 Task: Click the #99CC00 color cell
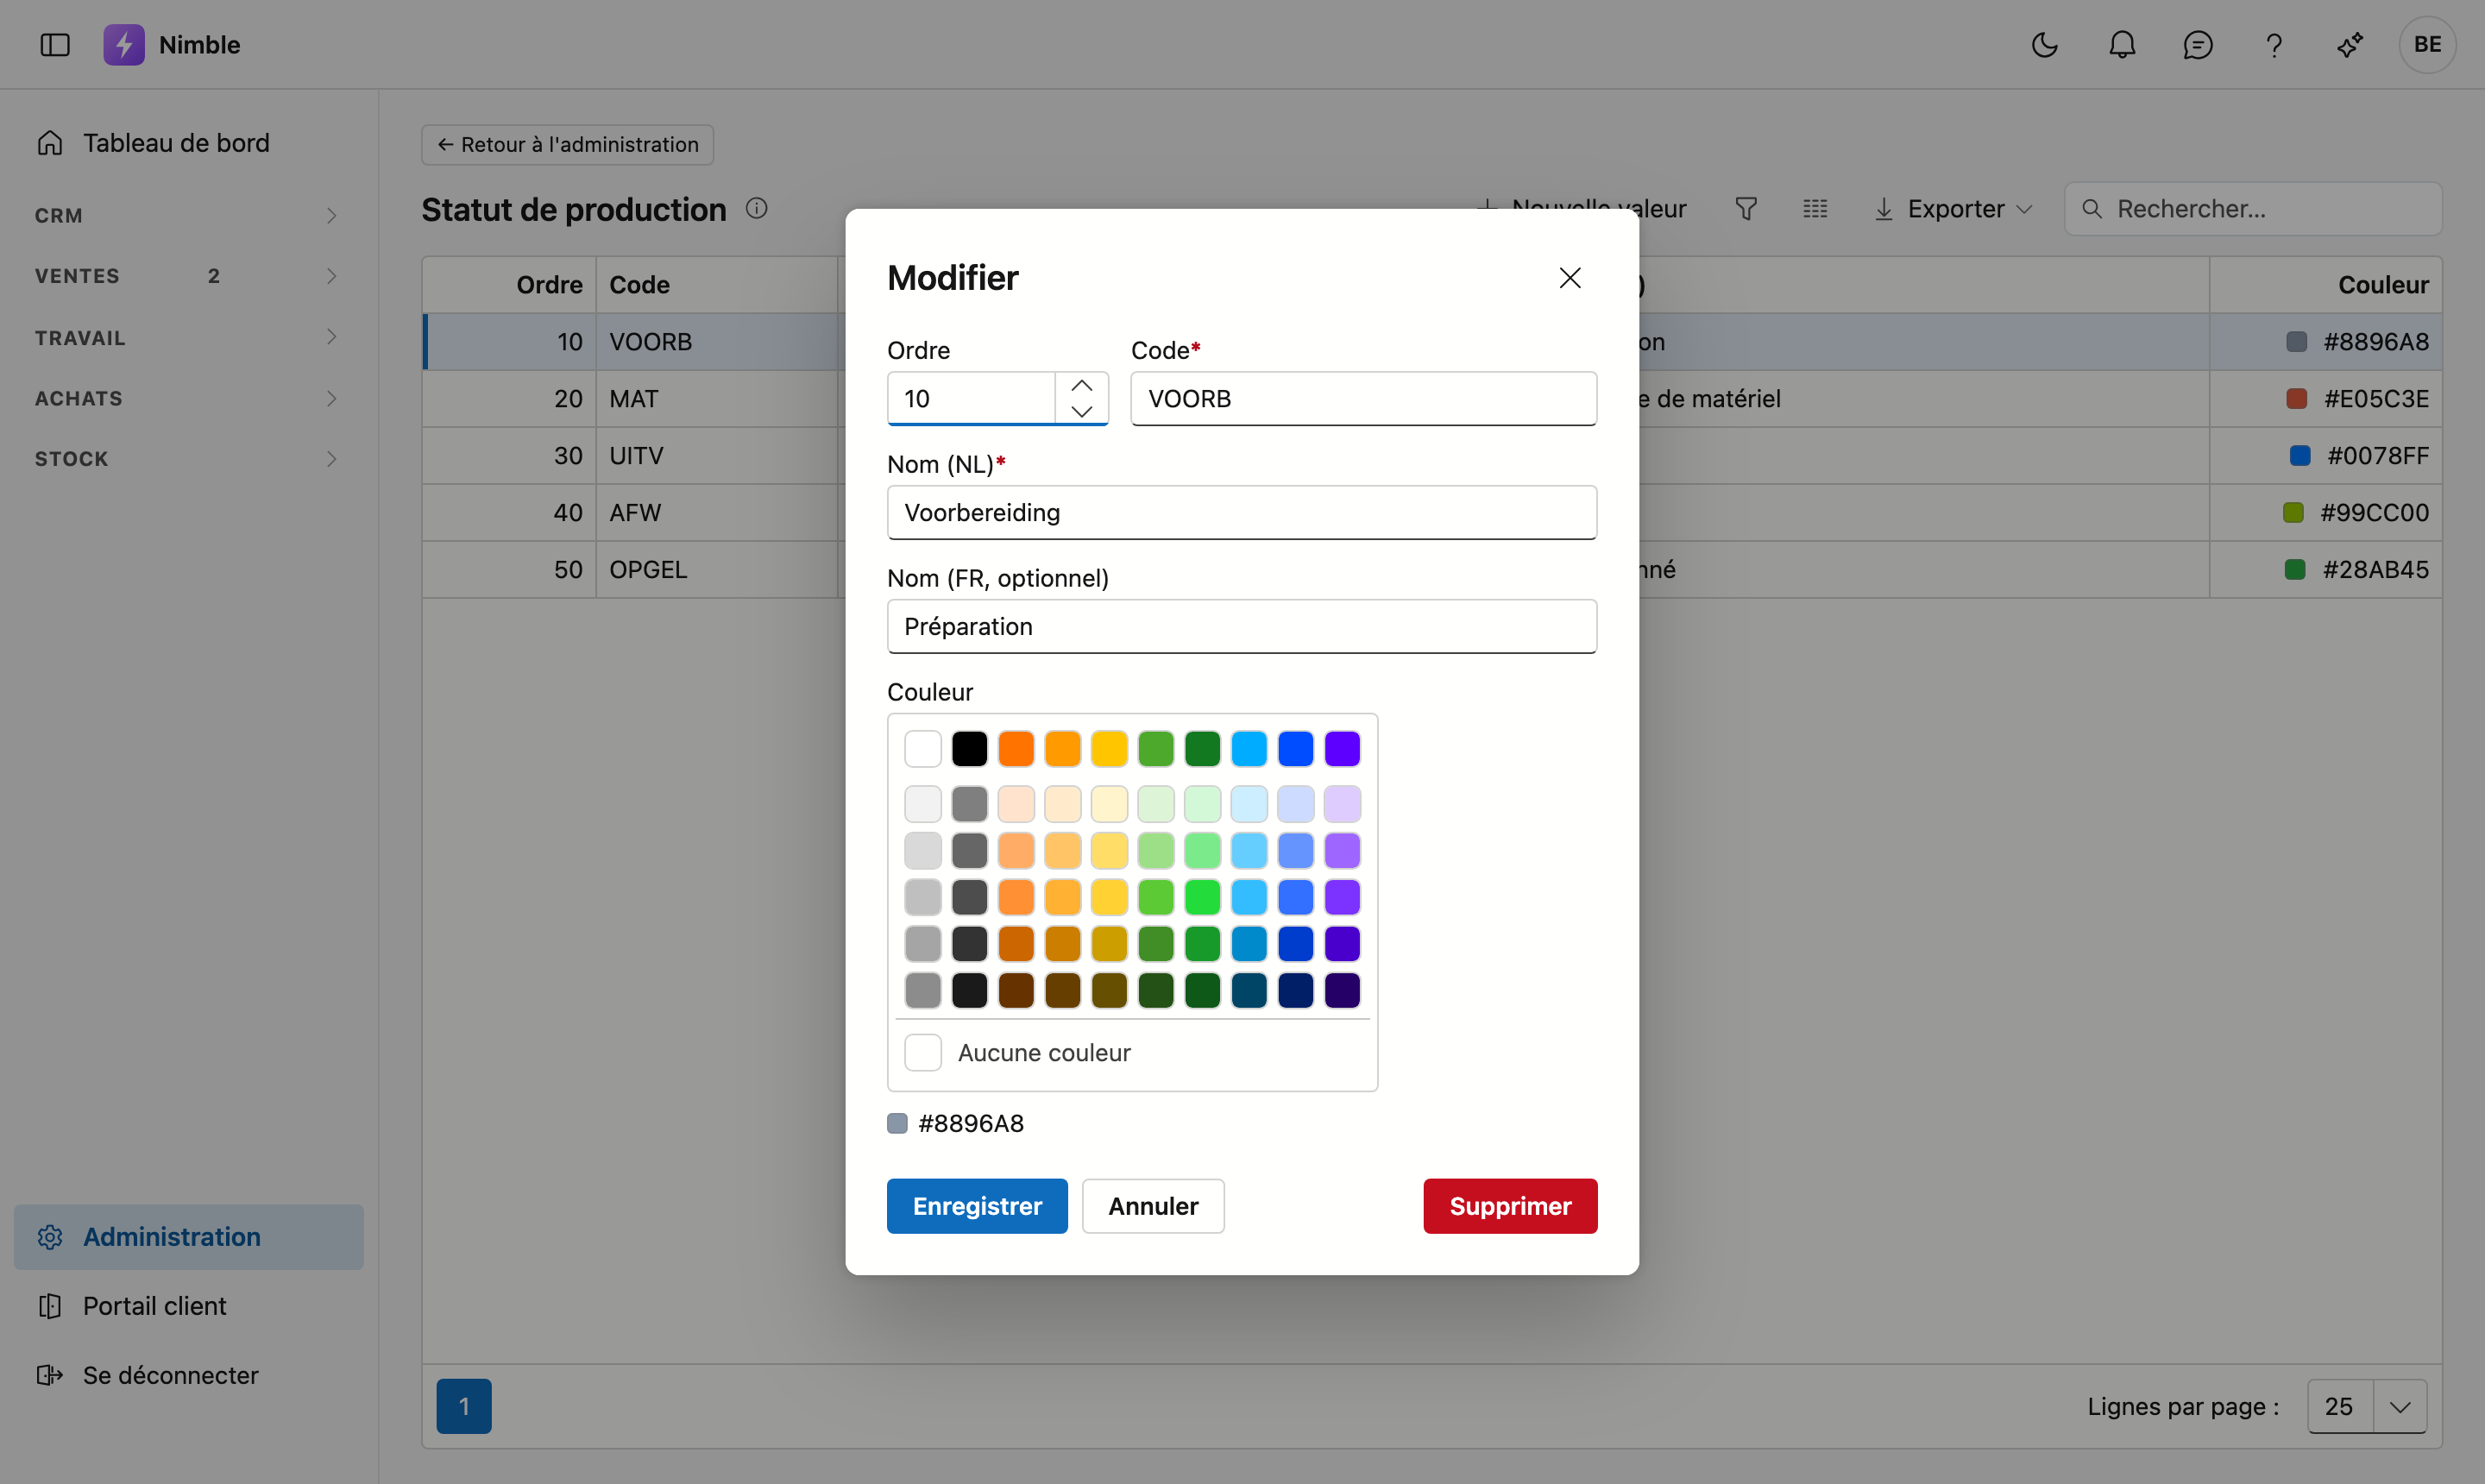click(2326, 513)
